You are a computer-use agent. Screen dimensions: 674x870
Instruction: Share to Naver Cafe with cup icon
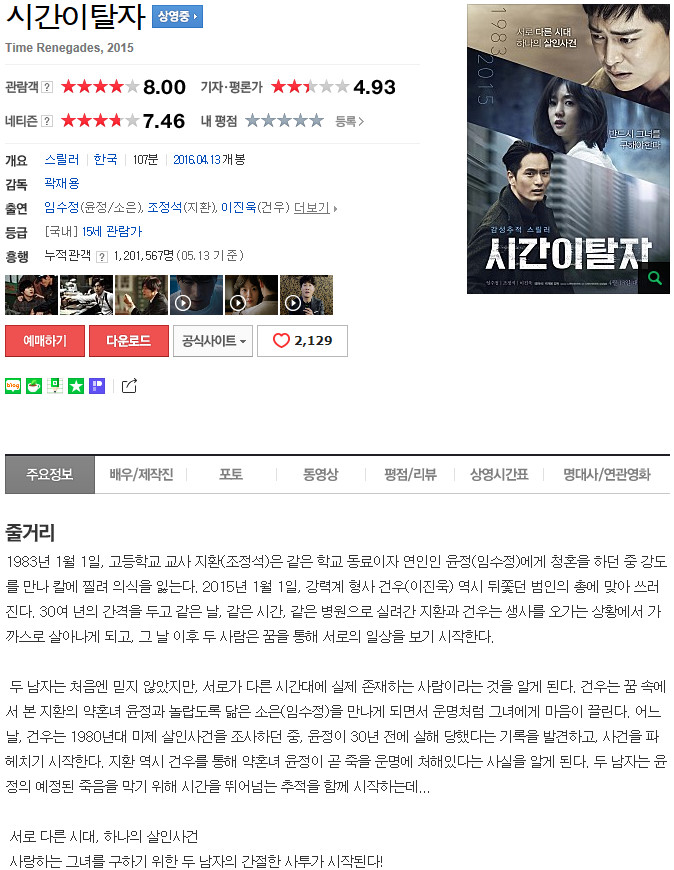click(34, 386)
